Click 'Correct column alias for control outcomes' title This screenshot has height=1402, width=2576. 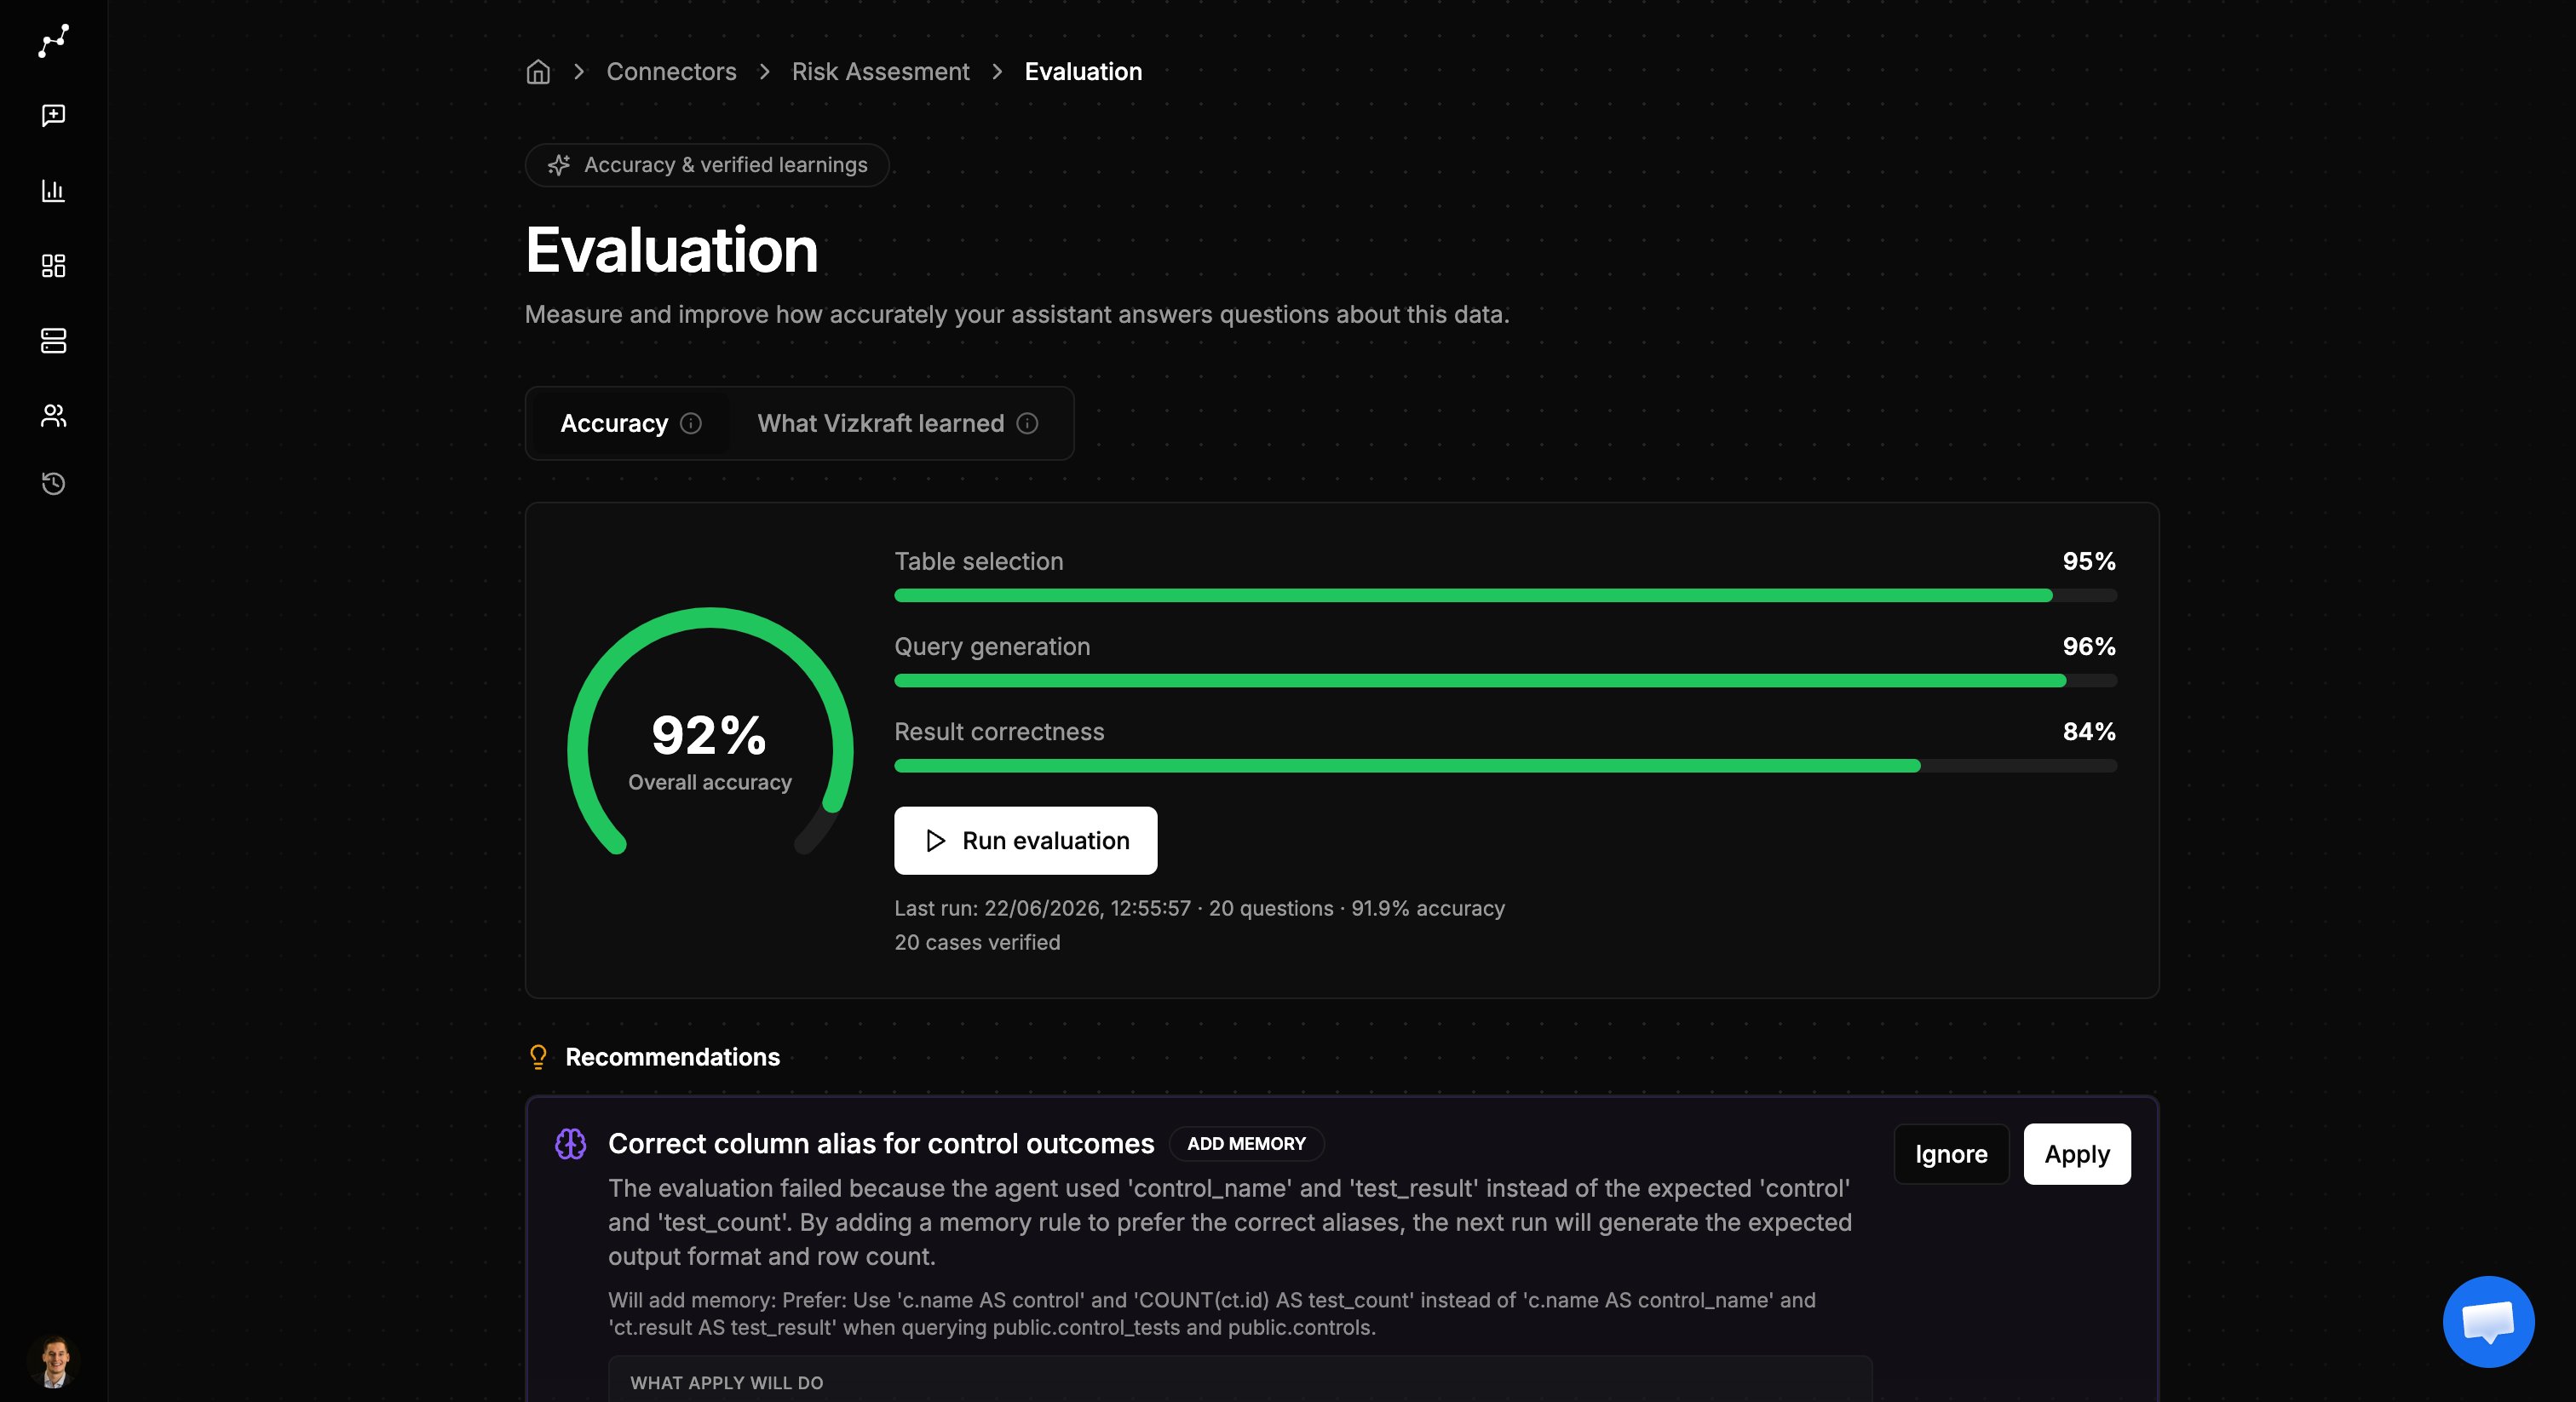881,1143
